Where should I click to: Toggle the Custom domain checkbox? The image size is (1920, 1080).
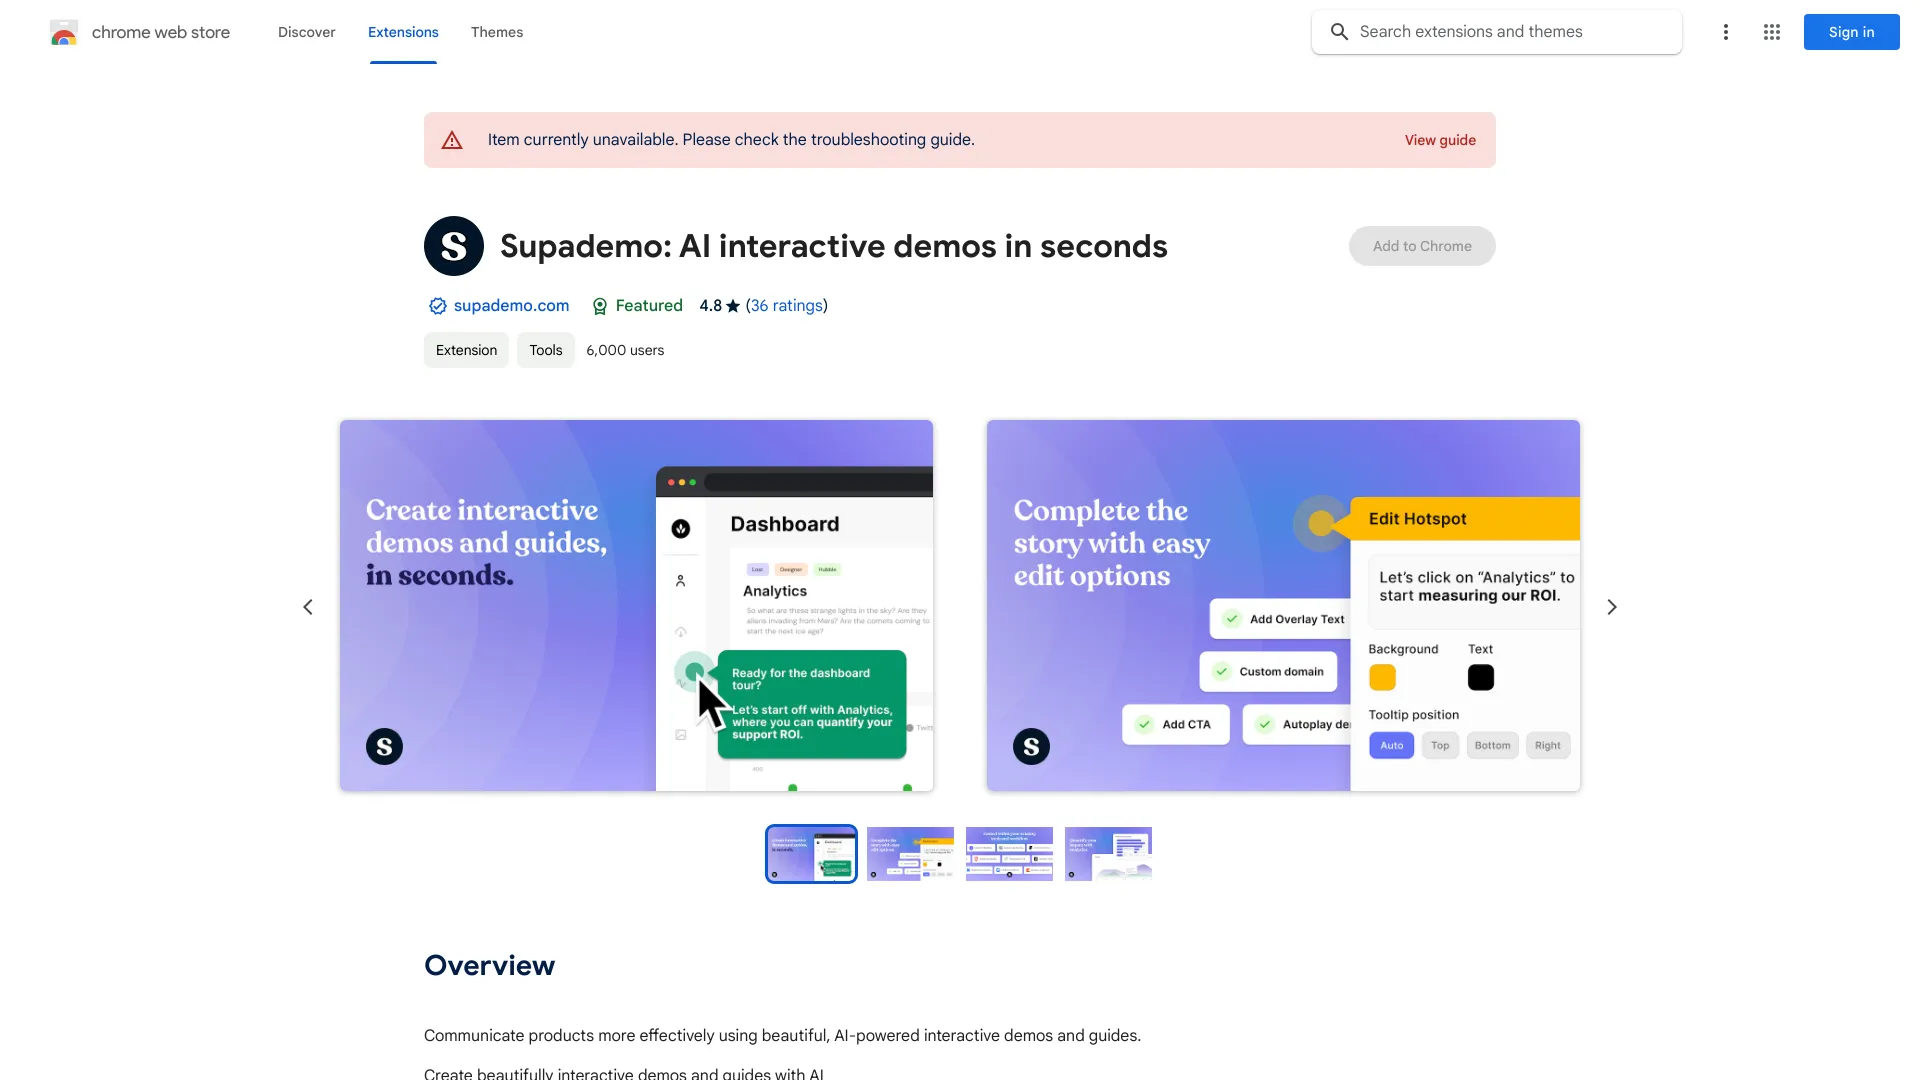(x=1220, y=671)
